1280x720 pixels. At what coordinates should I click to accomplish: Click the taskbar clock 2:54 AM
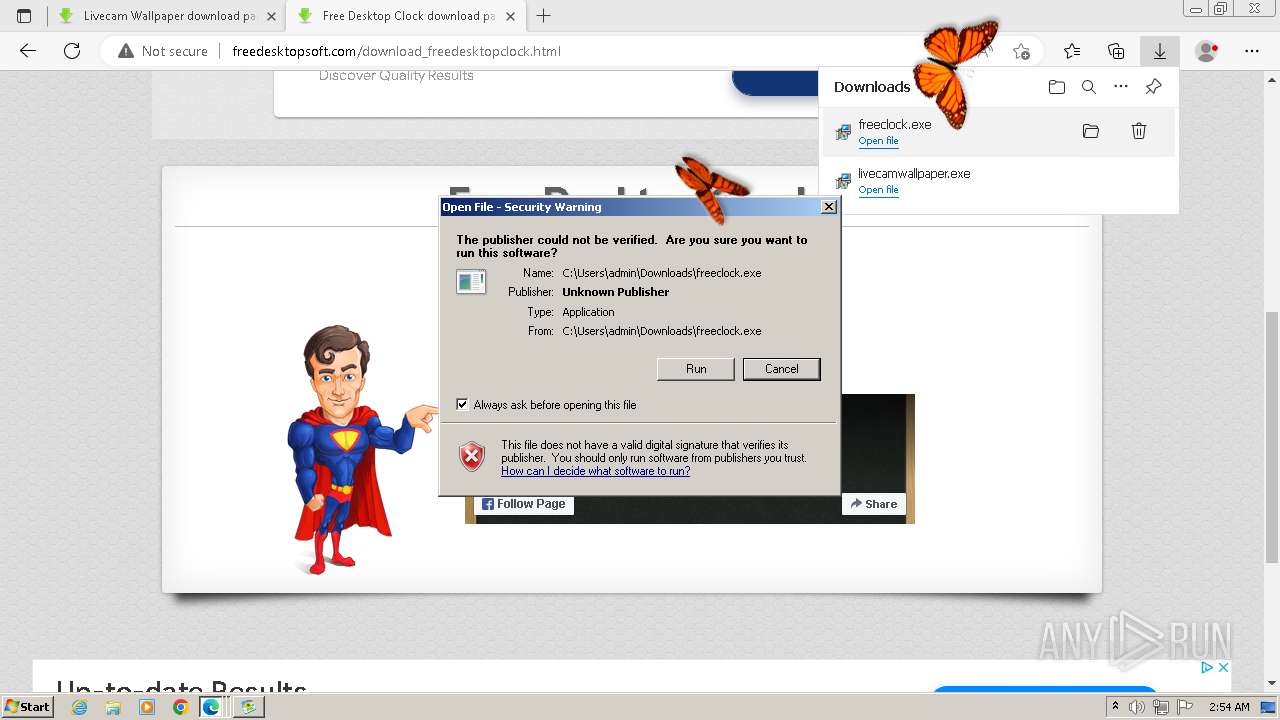click(x=1228, y=707)
